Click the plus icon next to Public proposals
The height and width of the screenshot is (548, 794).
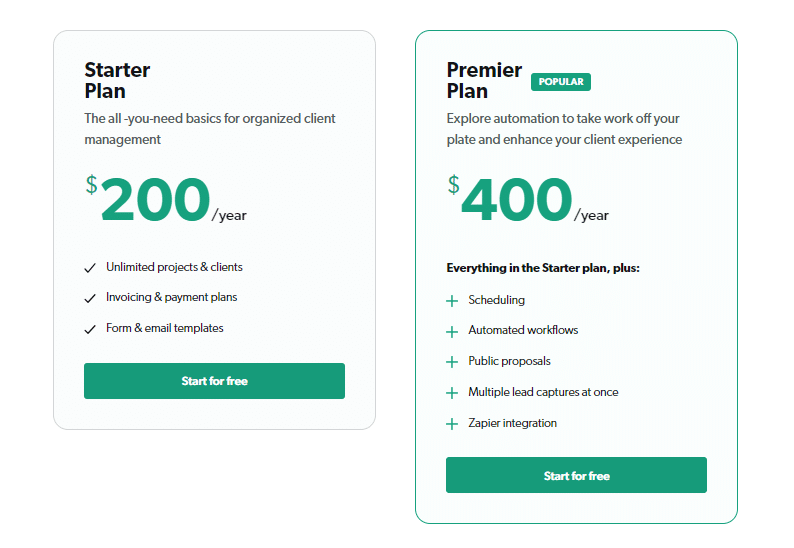(x=452, y=362)
